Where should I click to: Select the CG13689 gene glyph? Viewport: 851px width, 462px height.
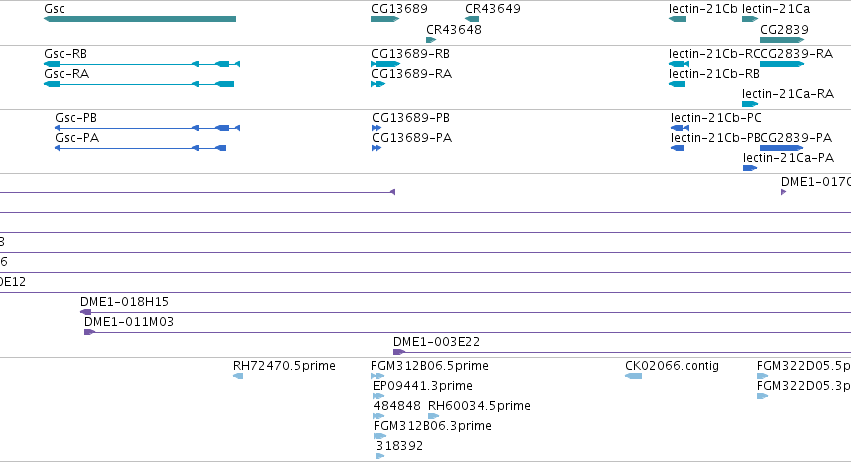click(385, 19)
